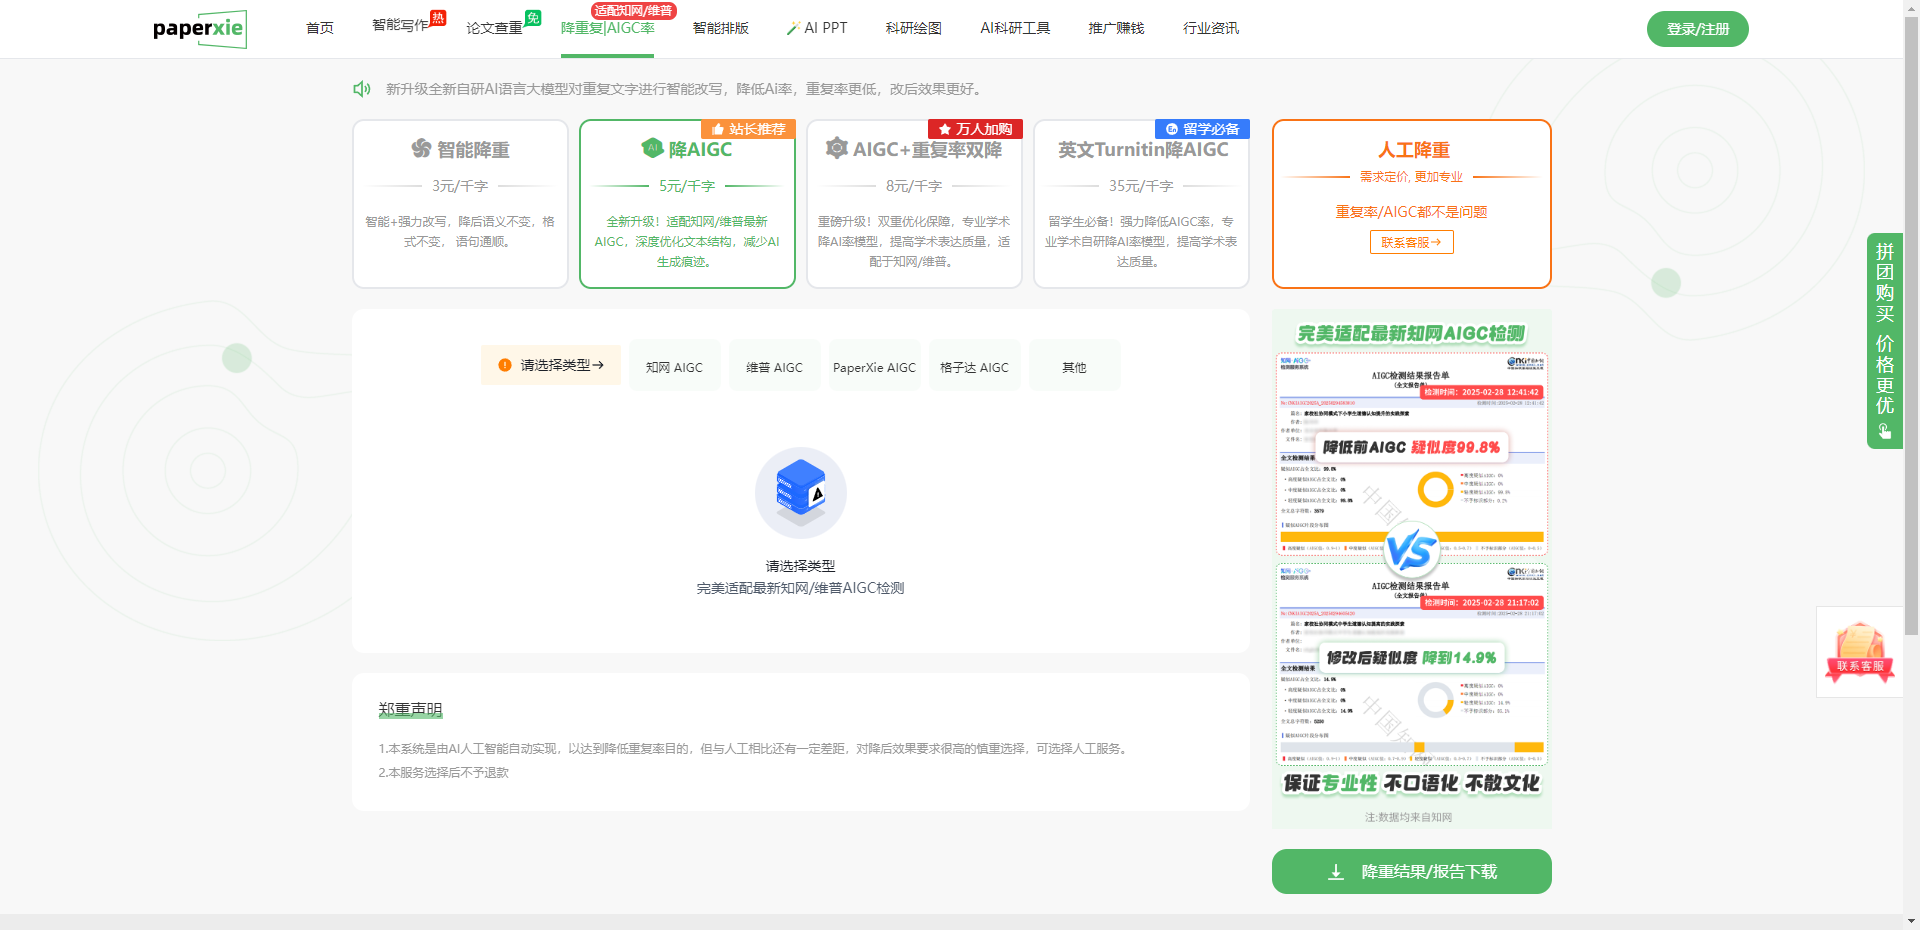Click the PaperXie AIGC selector button
The height and width of the screenshot is (930, 1920).
[874, 366]
